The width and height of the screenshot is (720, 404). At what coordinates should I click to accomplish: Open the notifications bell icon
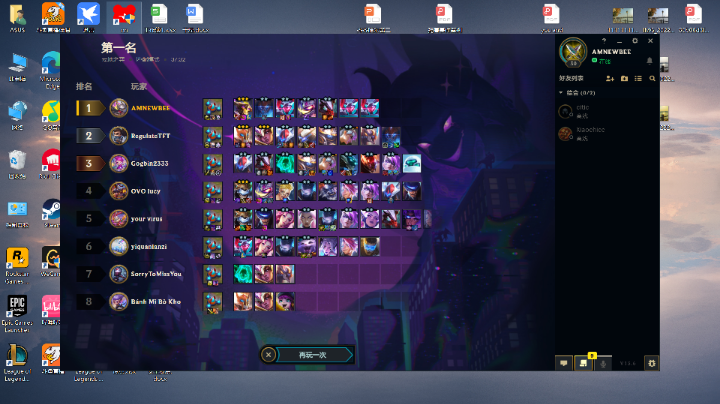tap(649, 61)
